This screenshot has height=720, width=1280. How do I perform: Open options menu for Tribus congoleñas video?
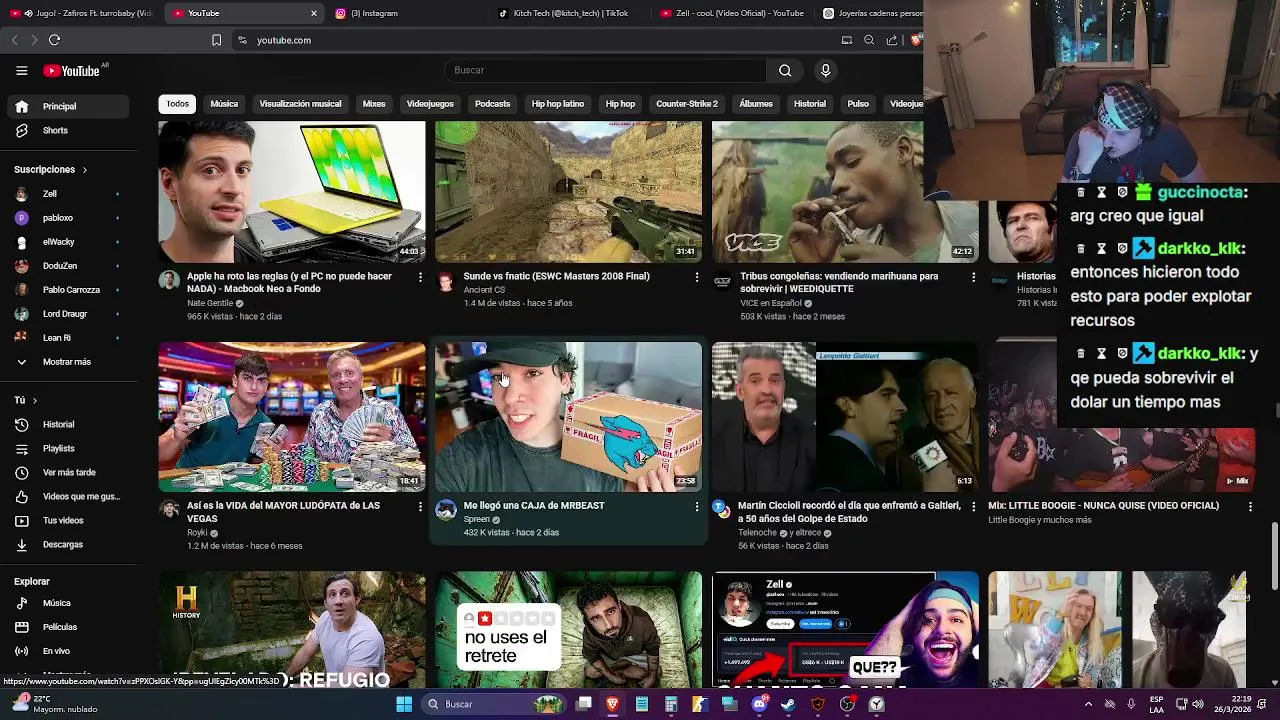coord(973,277)
